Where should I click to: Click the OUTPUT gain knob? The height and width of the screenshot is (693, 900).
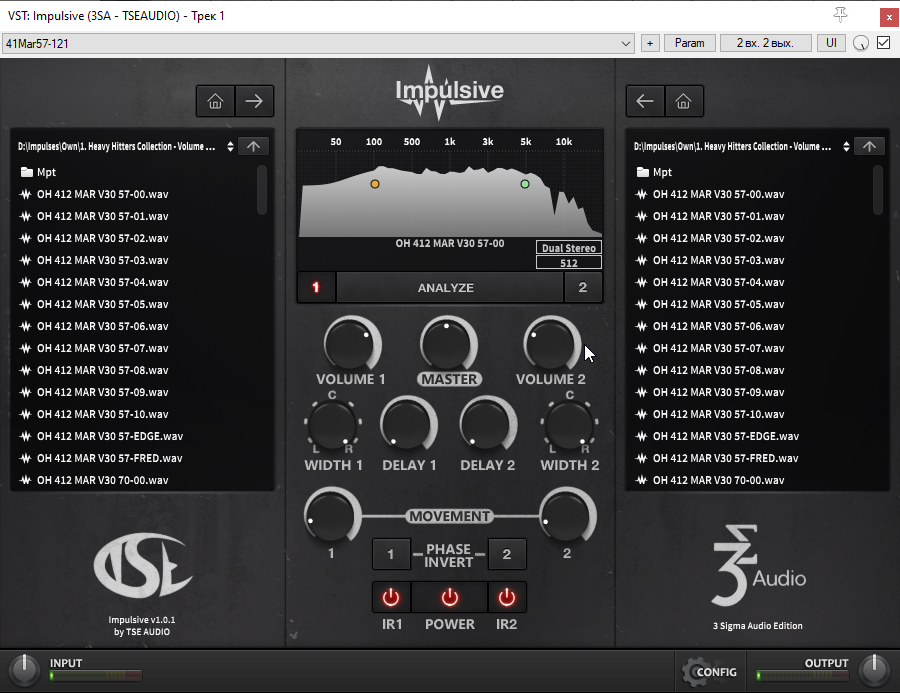(x=874, y=670)
